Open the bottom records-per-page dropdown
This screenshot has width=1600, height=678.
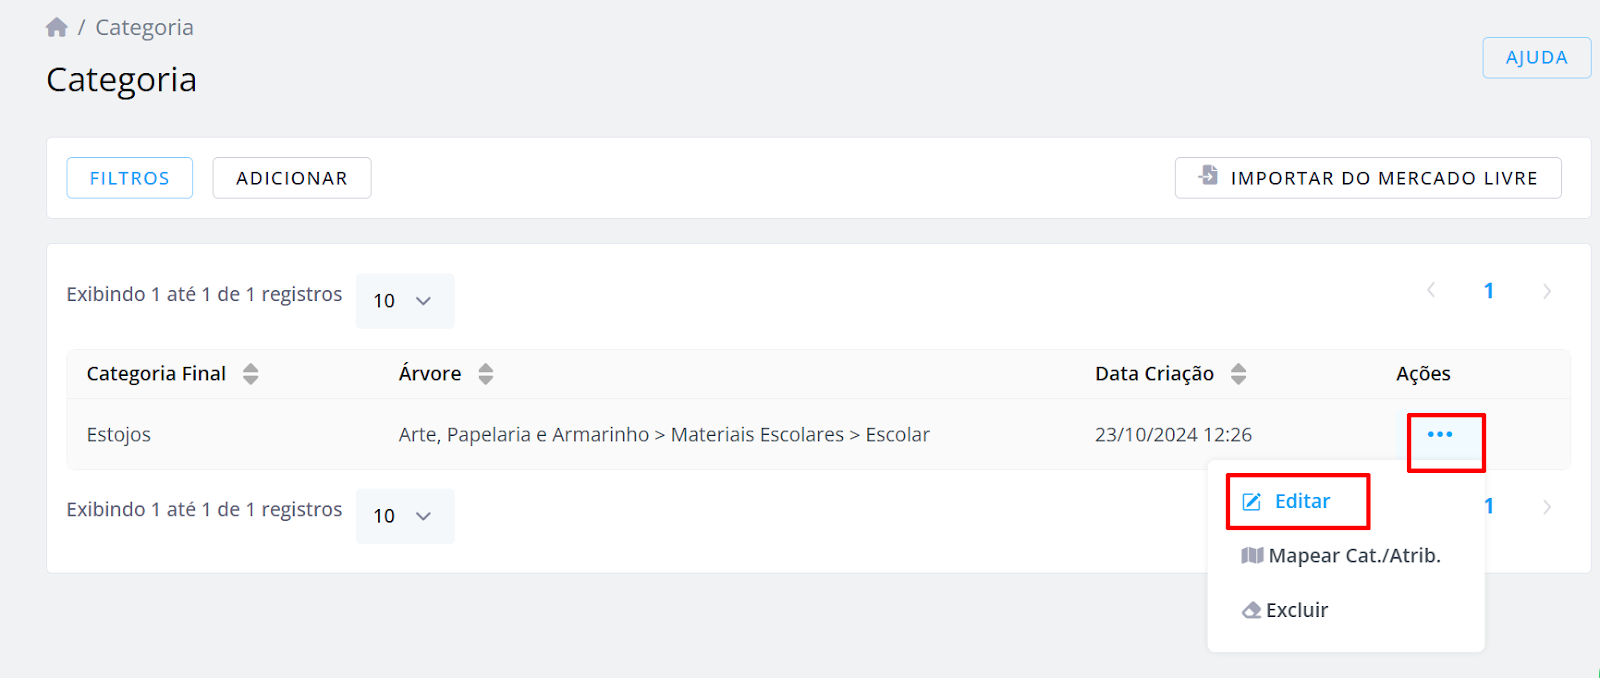[x=405, y=516]
